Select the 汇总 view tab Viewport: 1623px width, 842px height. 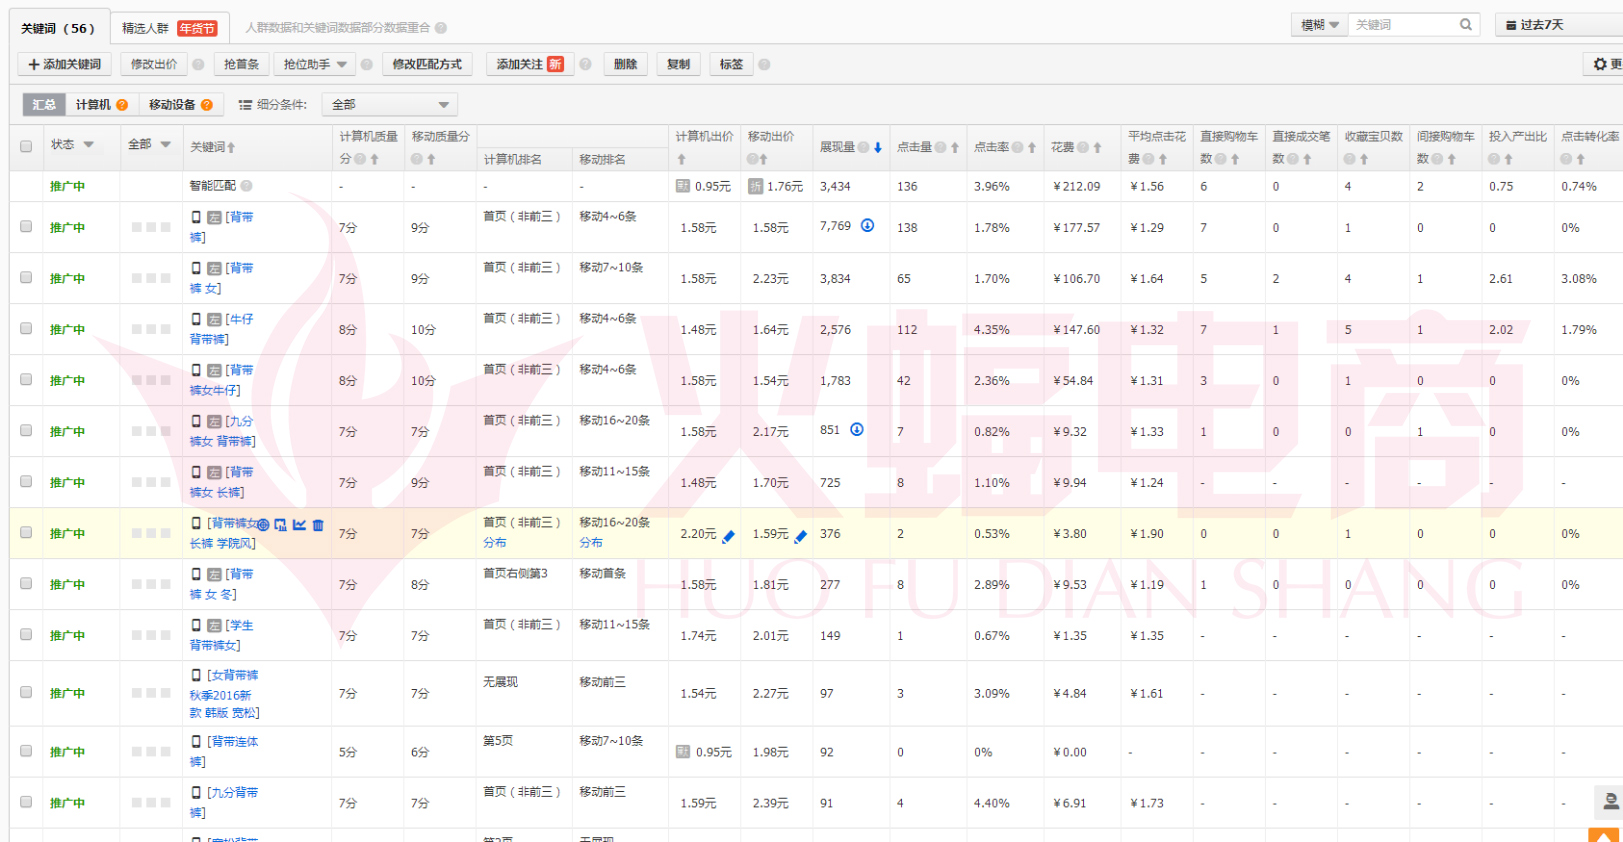[x=44, y=105]
